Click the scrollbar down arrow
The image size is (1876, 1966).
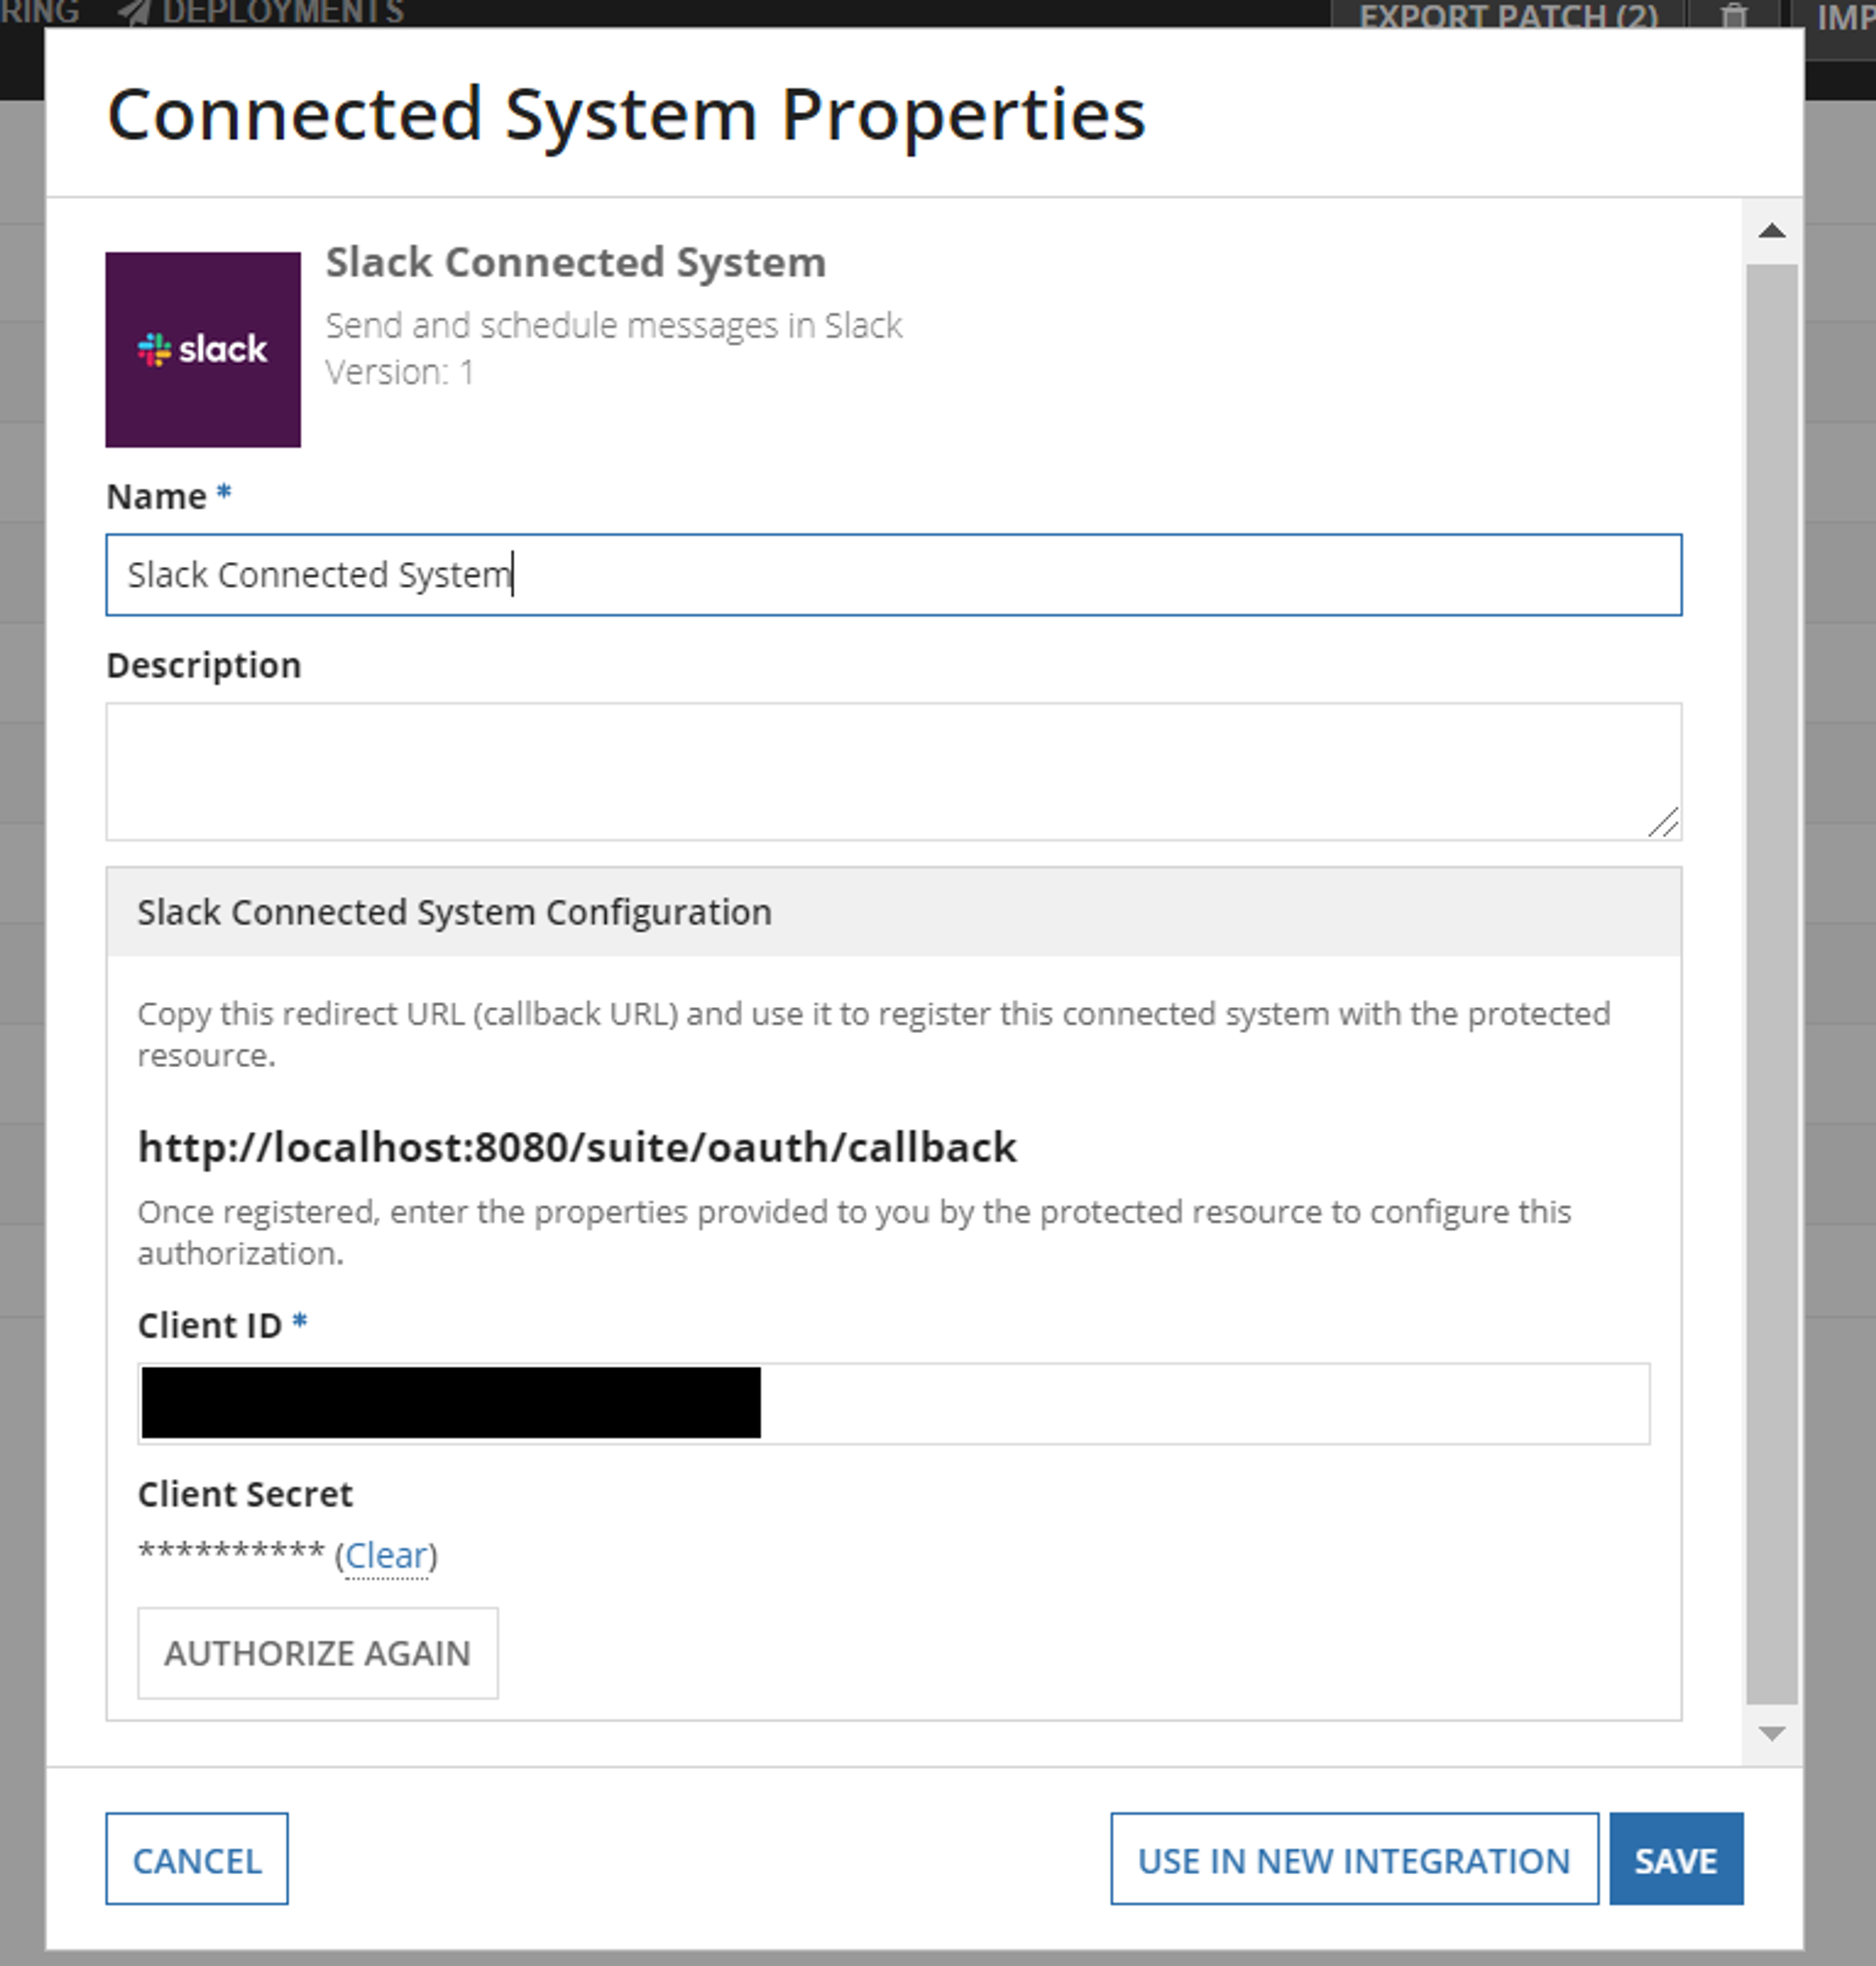click(x=1772, y=1734)
